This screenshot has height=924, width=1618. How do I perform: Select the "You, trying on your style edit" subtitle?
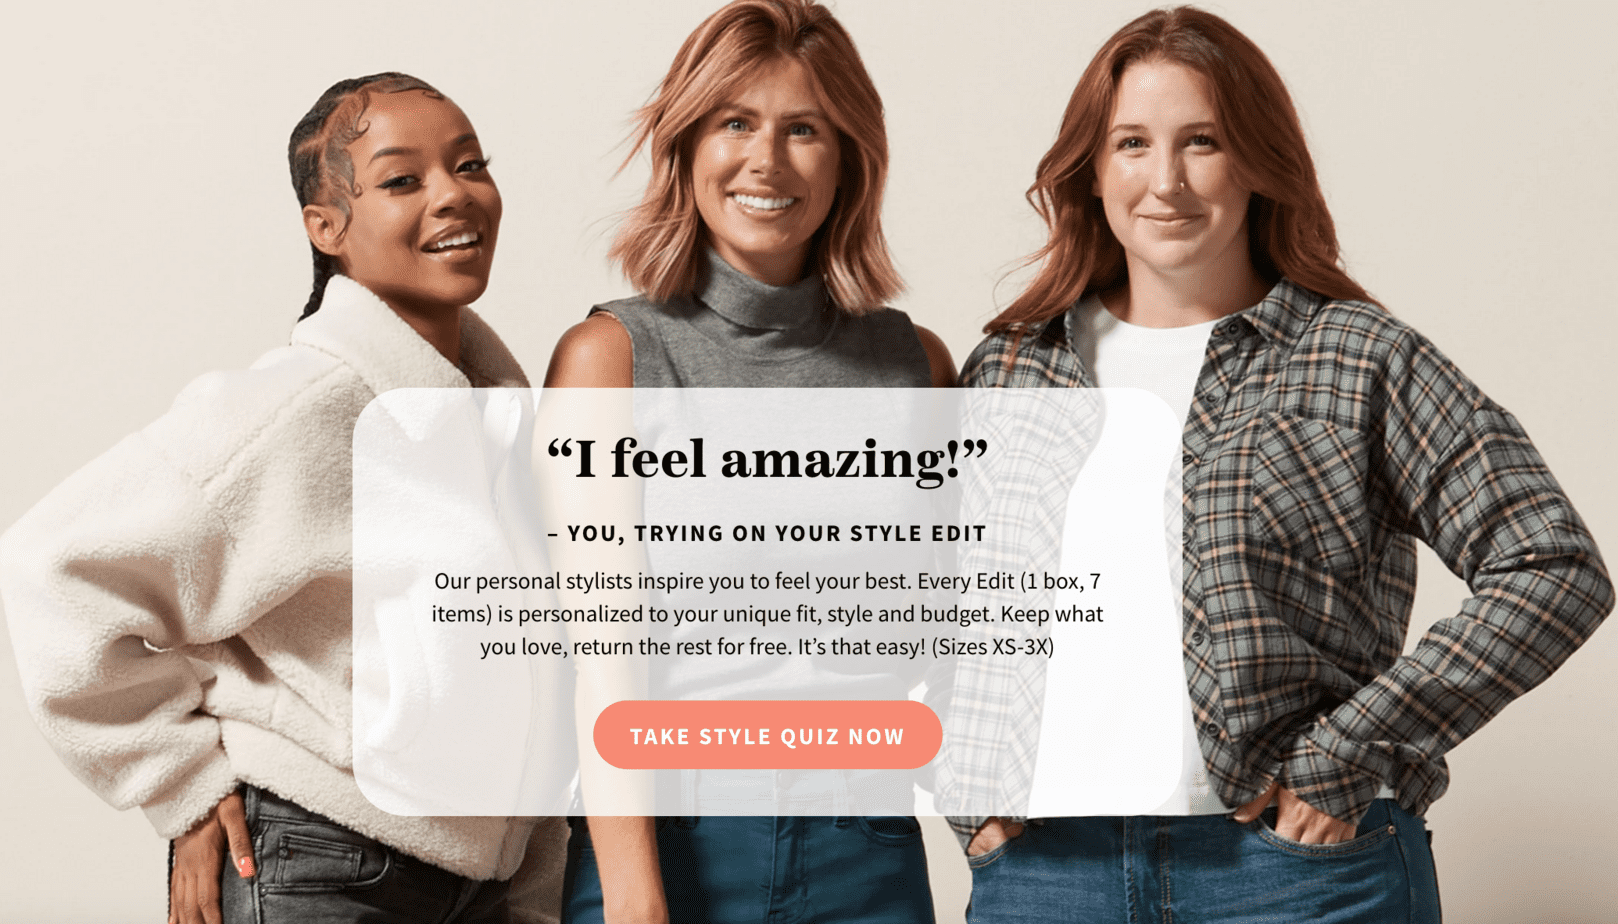(767, 534)
